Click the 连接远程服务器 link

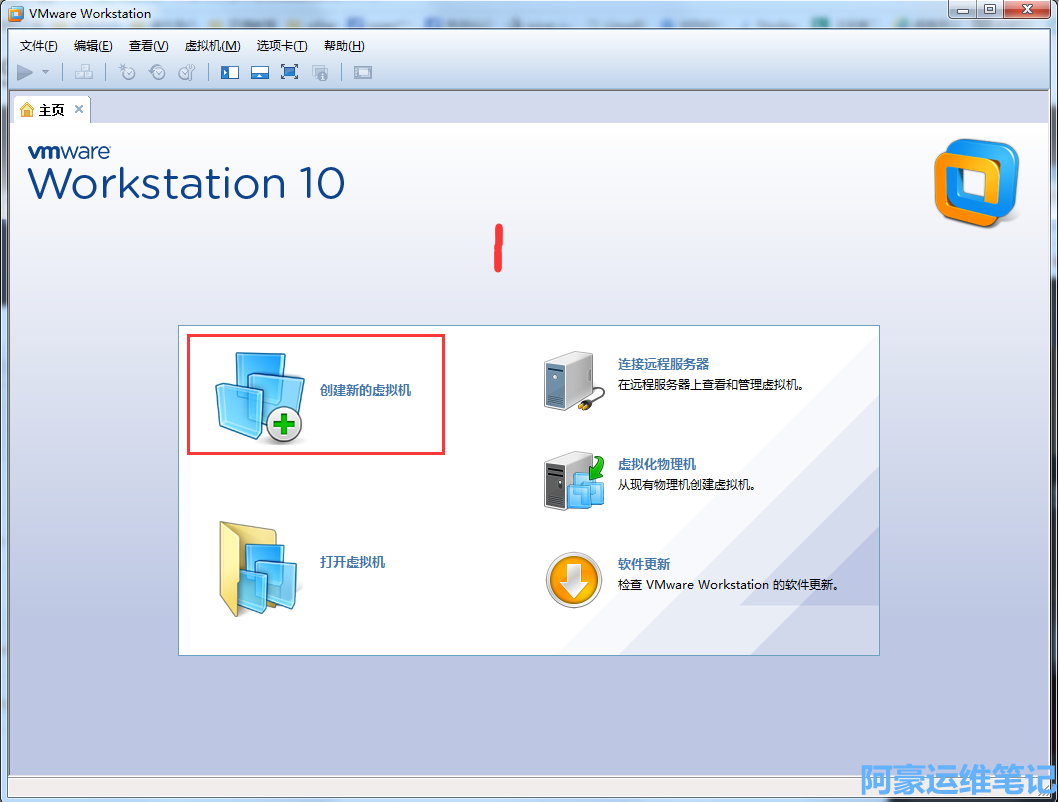click(663, 364)
